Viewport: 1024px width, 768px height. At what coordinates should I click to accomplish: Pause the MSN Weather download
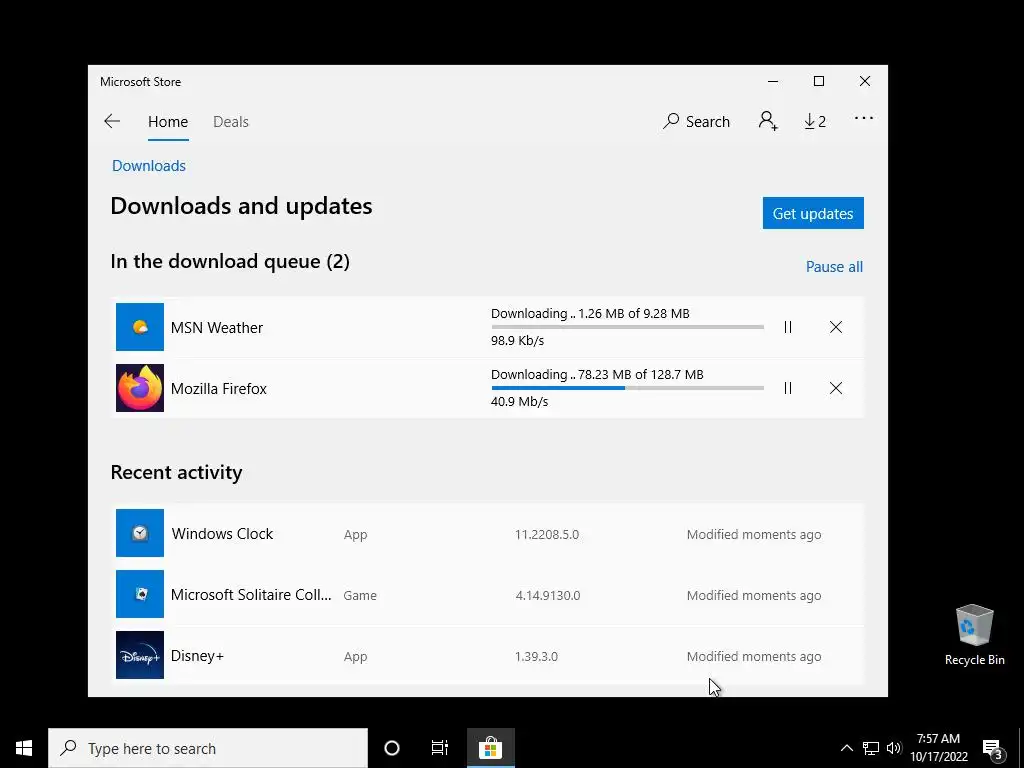click(x=788, y=327)
